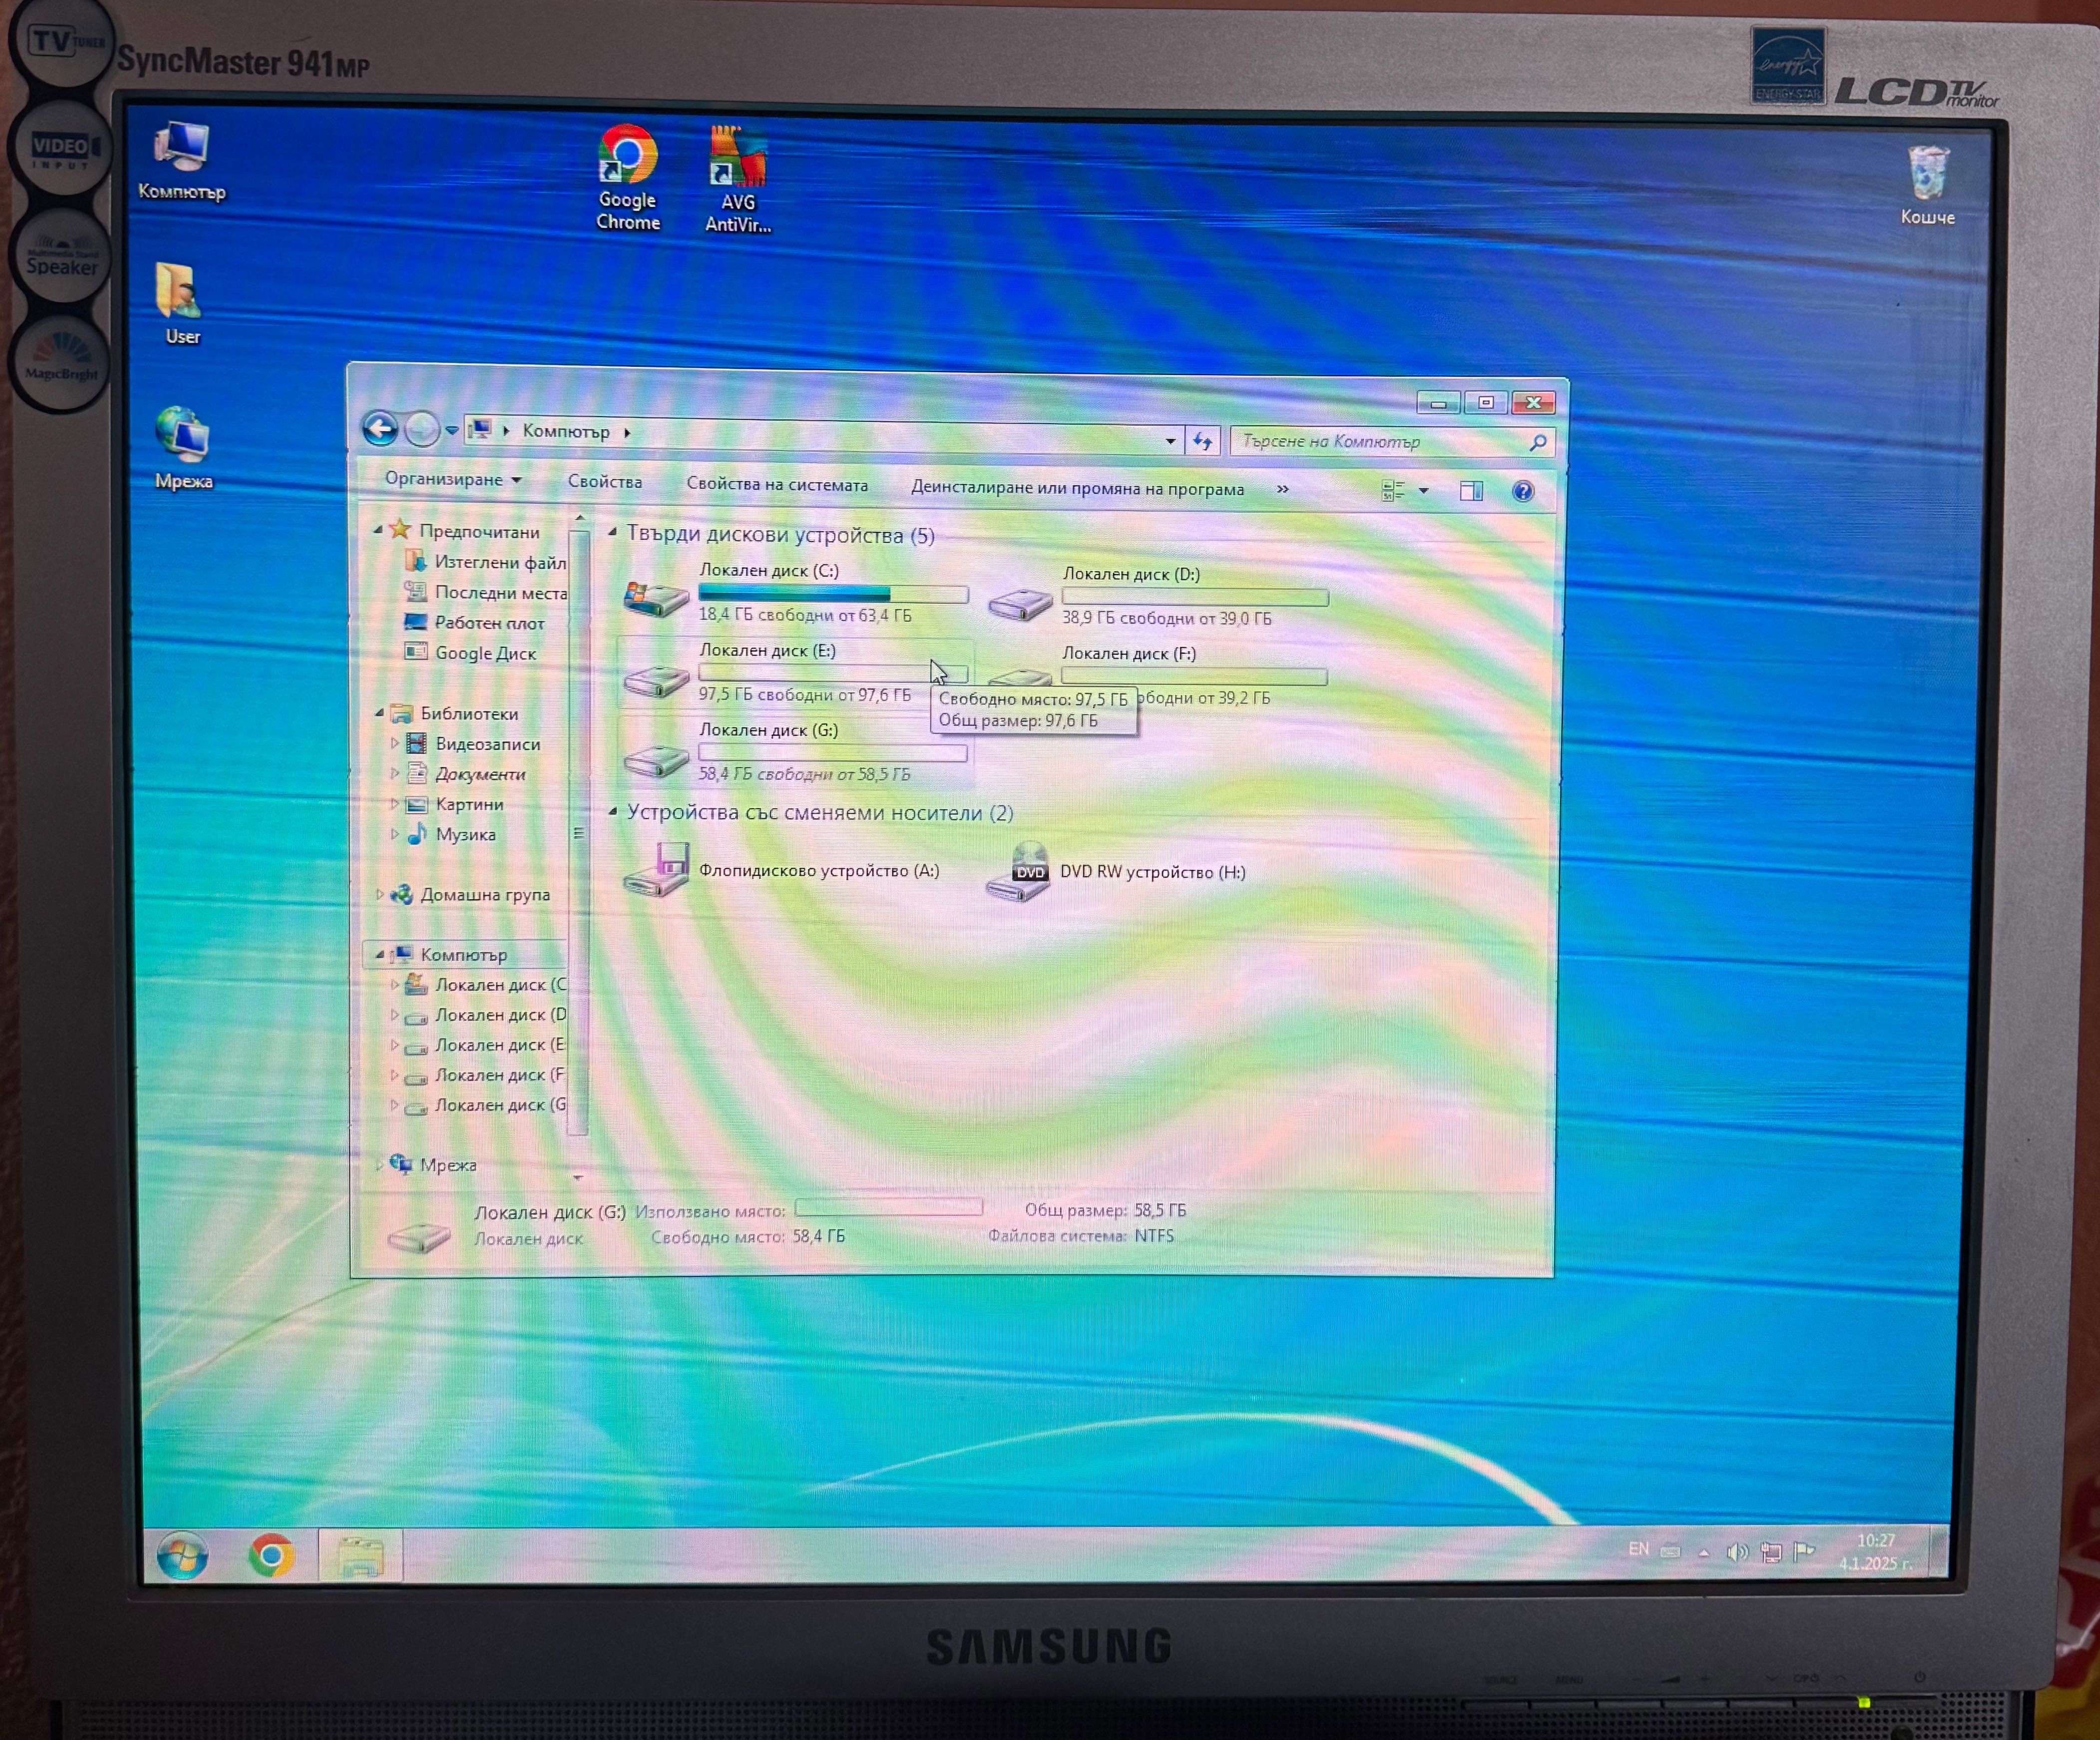
Task: Expand the Домашна група node
Action: pyautogui.click(x=379, y=894)
